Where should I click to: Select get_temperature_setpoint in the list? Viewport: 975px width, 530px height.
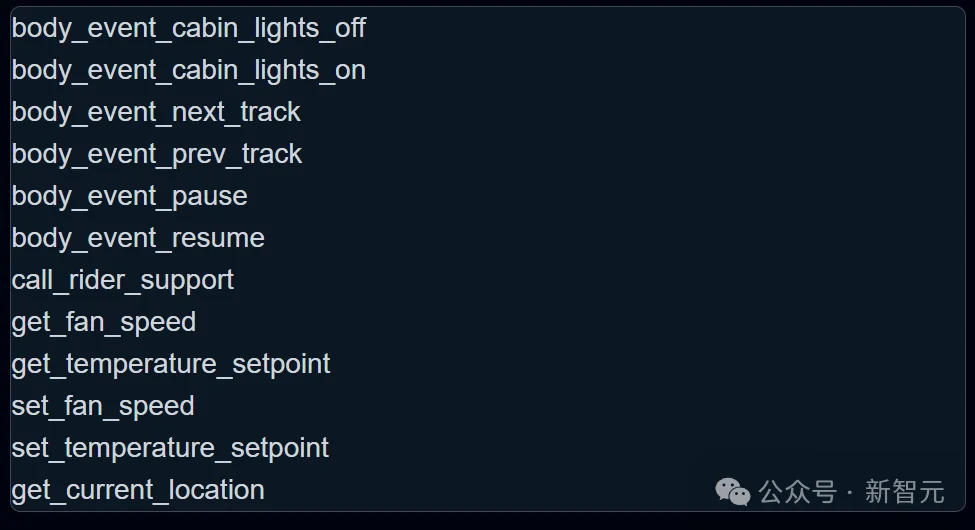[x=170, y=364]
